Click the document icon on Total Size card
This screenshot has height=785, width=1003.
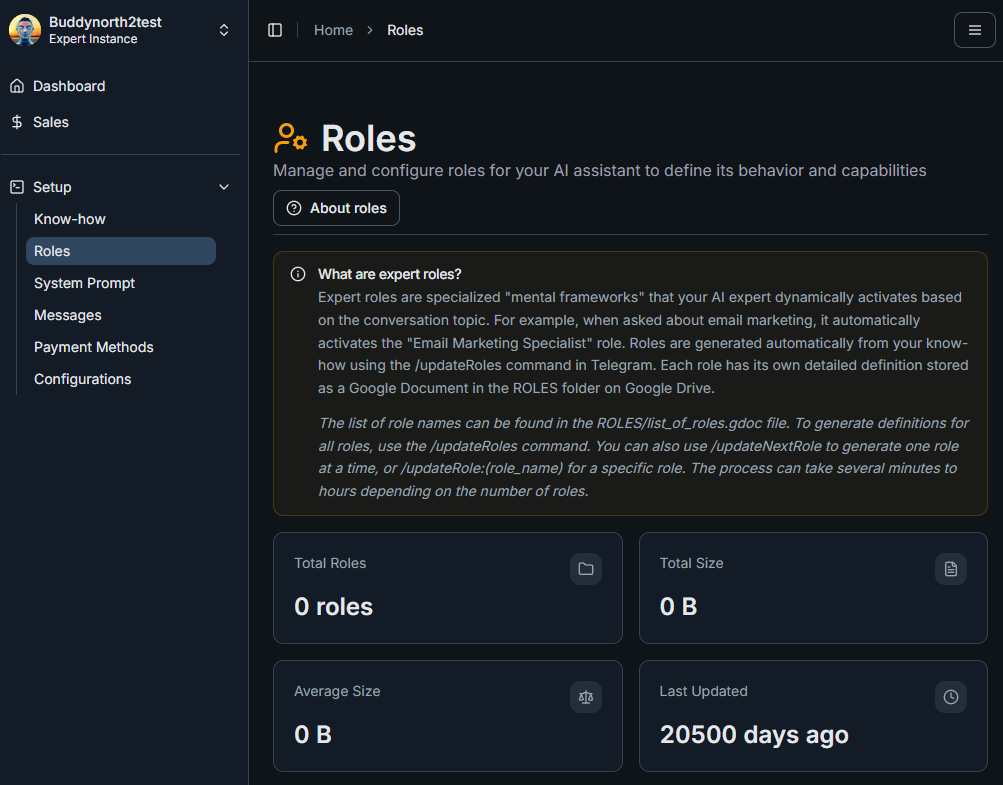(x=951, y=569)
